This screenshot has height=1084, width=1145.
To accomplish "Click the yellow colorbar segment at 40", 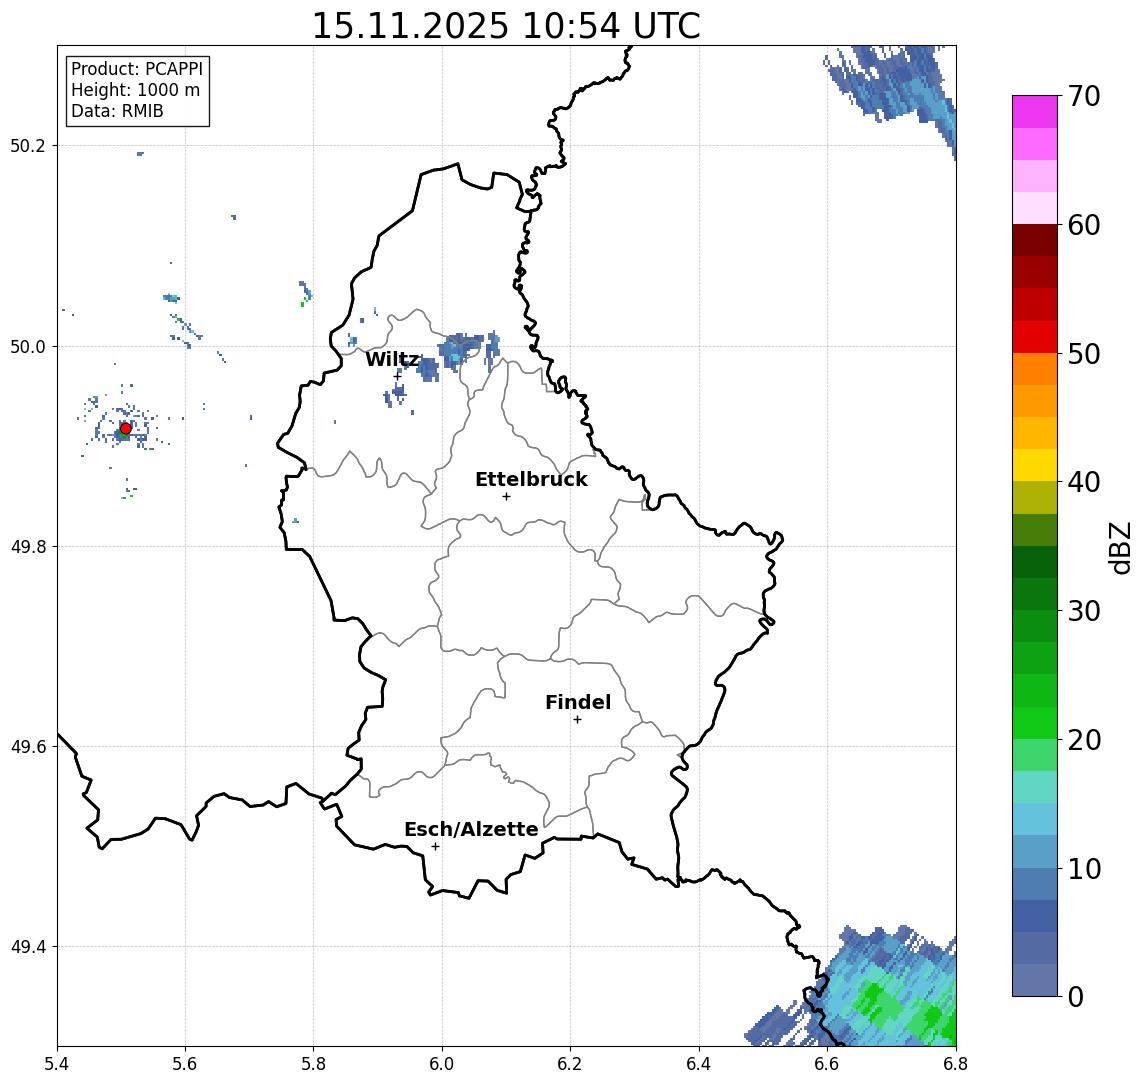I will pyautogui.click(x=1035, y=466).
